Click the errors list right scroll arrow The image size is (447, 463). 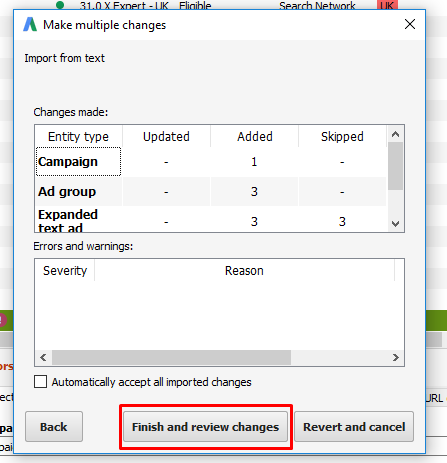396,357
